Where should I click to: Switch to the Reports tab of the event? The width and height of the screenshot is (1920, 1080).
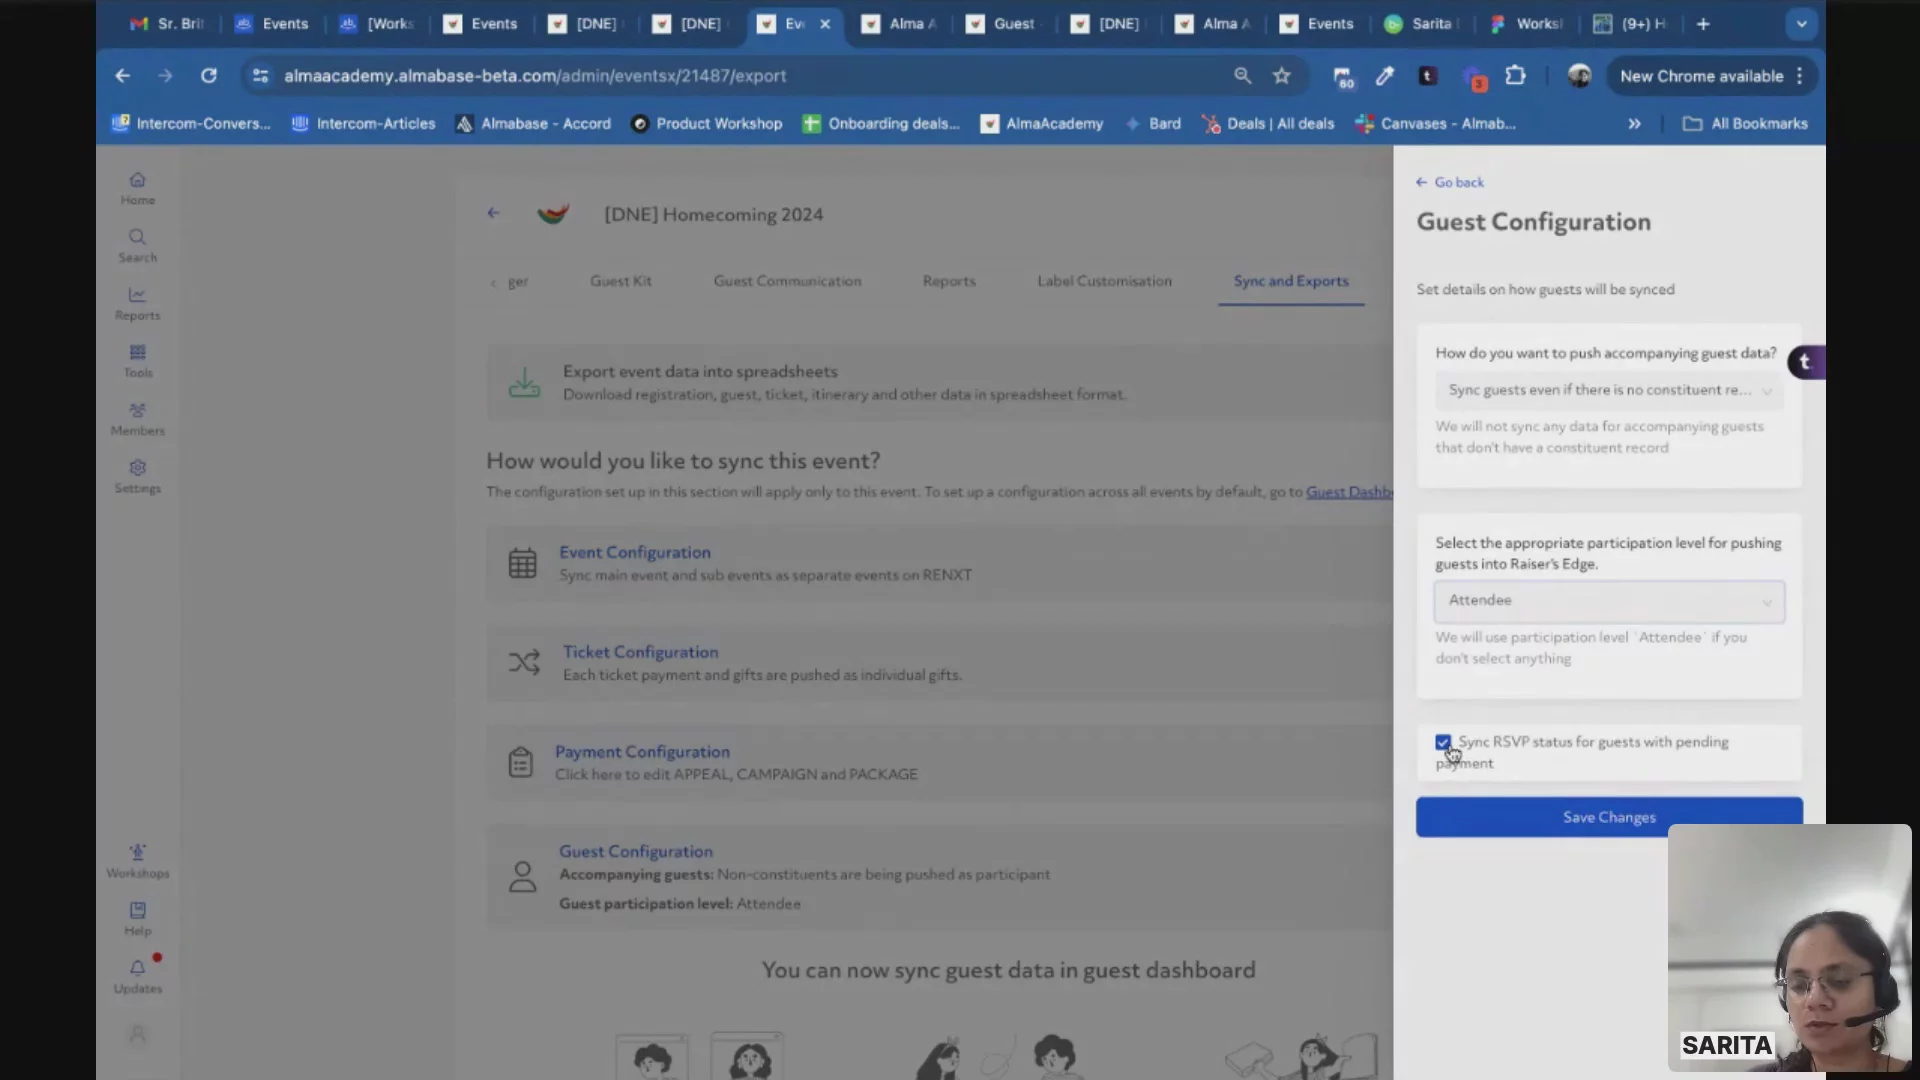(x=949, y=281)
